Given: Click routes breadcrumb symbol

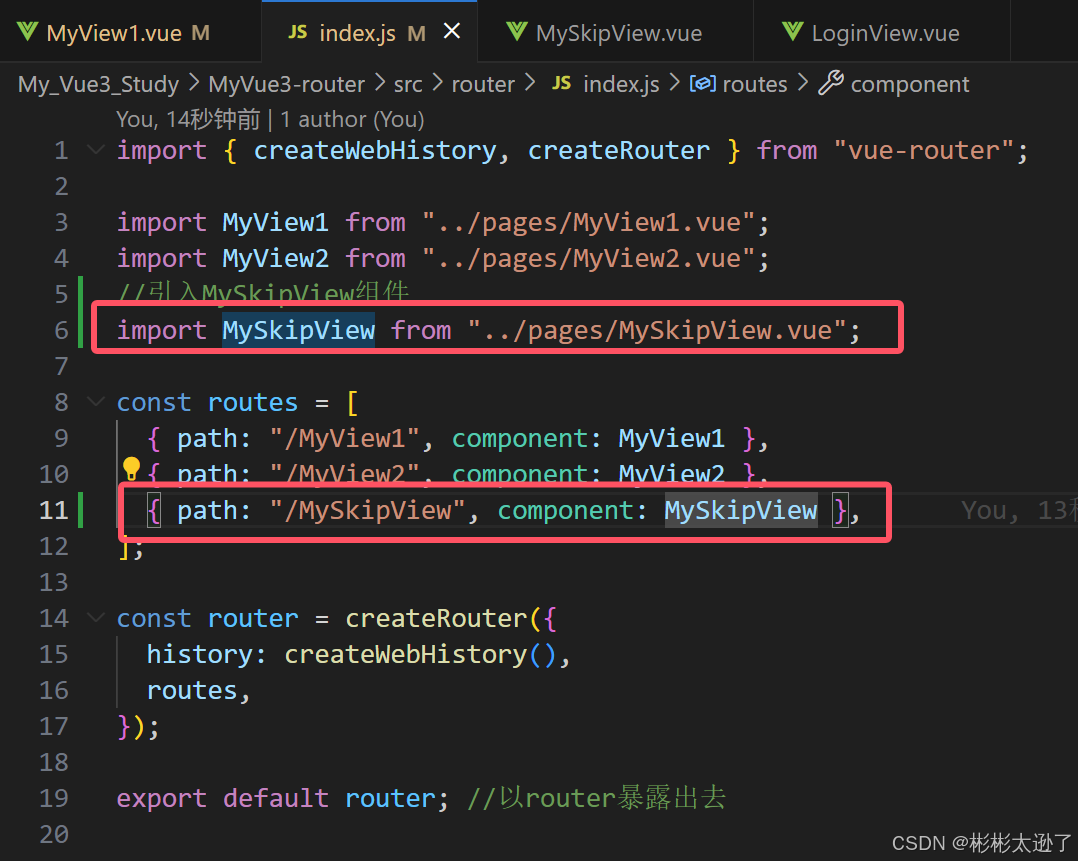Looking at the screenshot, I should pyautogui.click(x=755, y=84).
